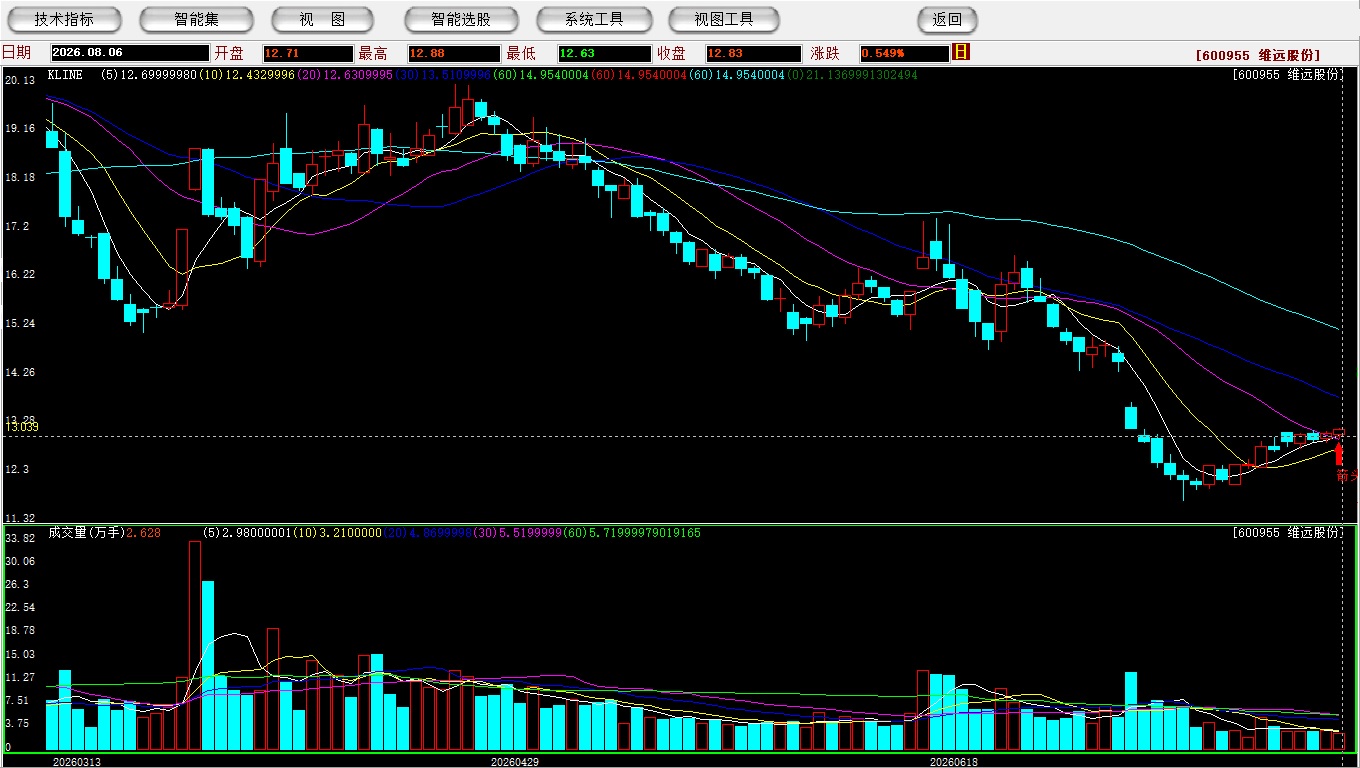Click the [600955 维远股份] label in the K-line panel
The width and height of the screenshot is (1360, 768).
[x=1287, y=75]
